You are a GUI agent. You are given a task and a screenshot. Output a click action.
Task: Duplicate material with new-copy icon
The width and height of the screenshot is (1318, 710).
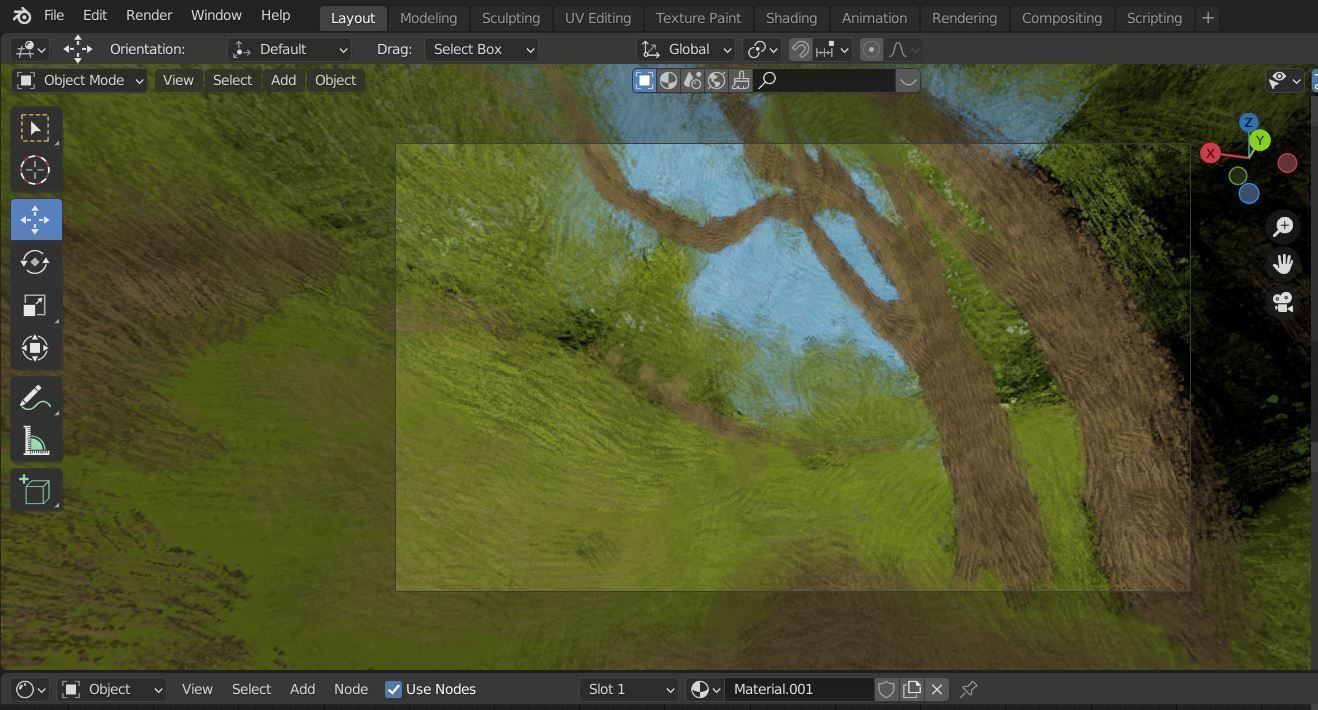[911, 689]
